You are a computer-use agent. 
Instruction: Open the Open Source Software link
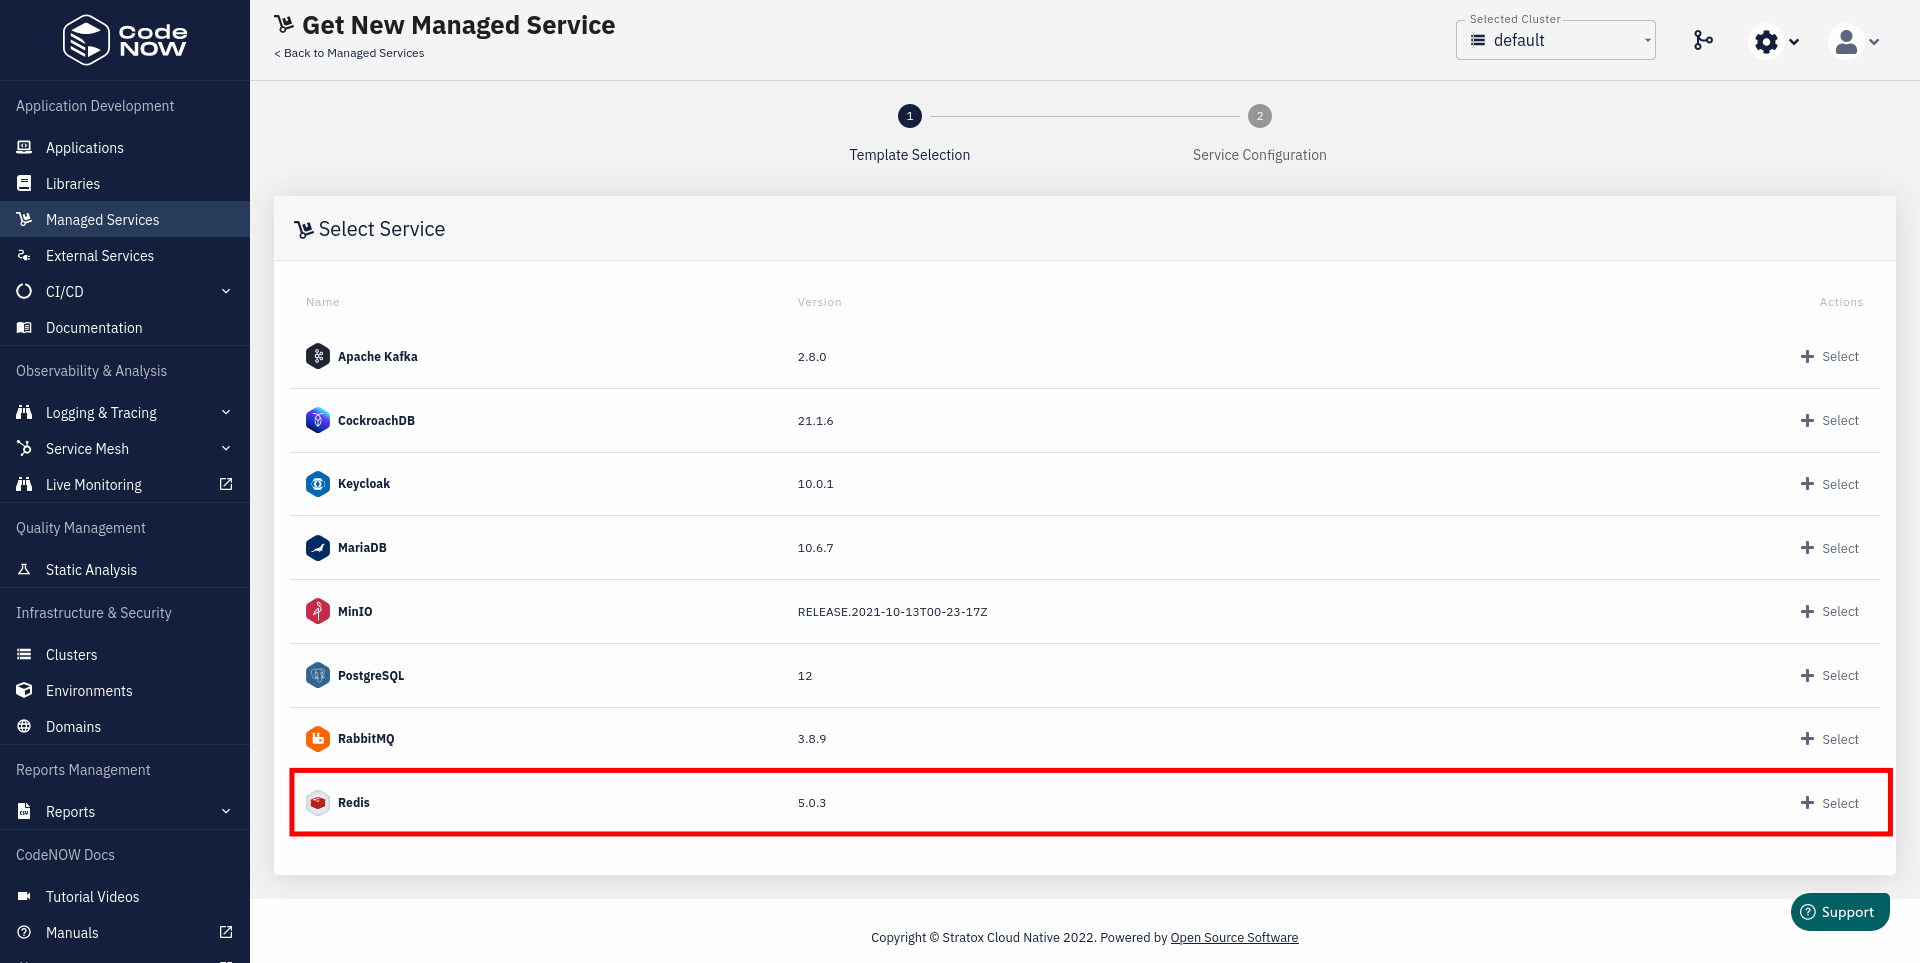[1234, 937]
